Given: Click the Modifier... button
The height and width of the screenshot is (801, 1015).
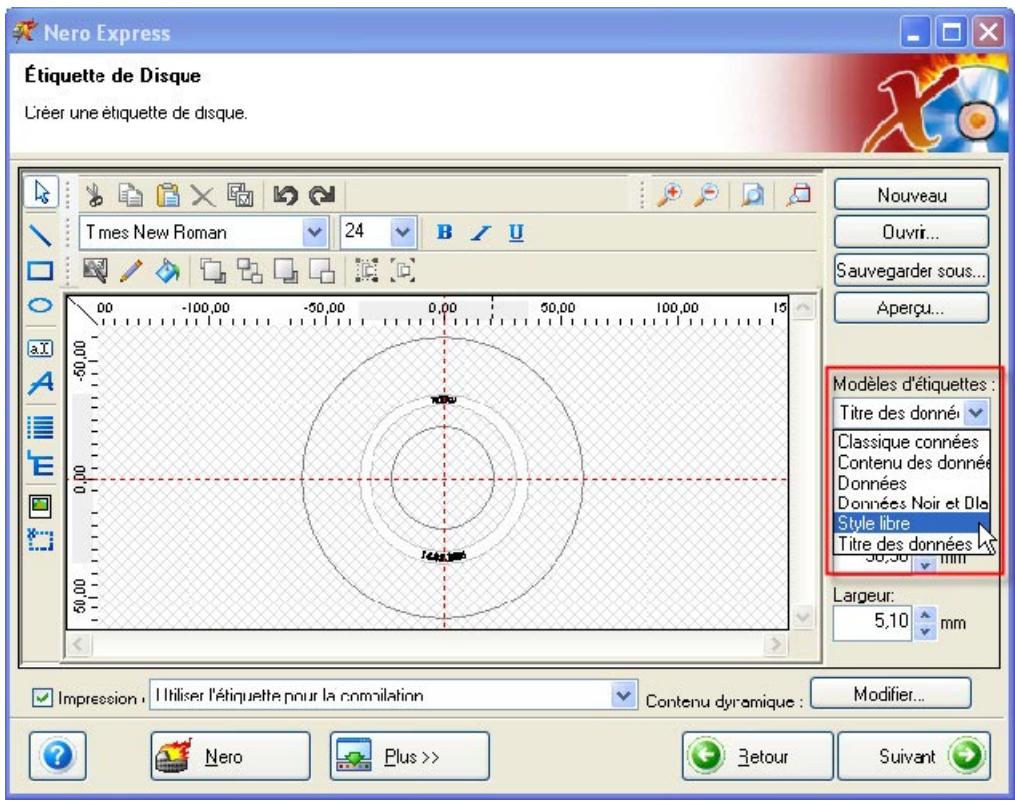Looking at the screenshot, I should click(891, 694).
